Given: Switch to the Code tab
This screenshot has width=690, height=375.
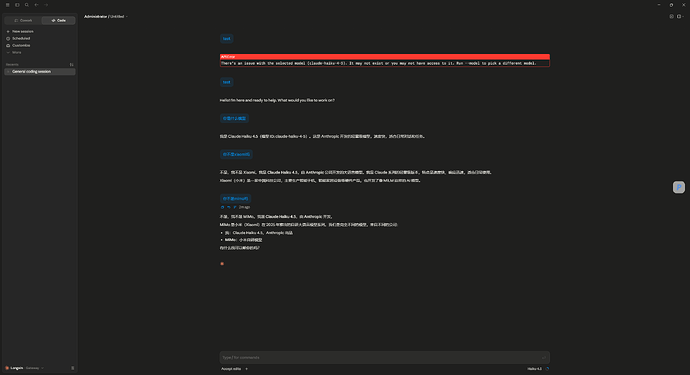Looking at the screenshot, I should tap(59, 20).
